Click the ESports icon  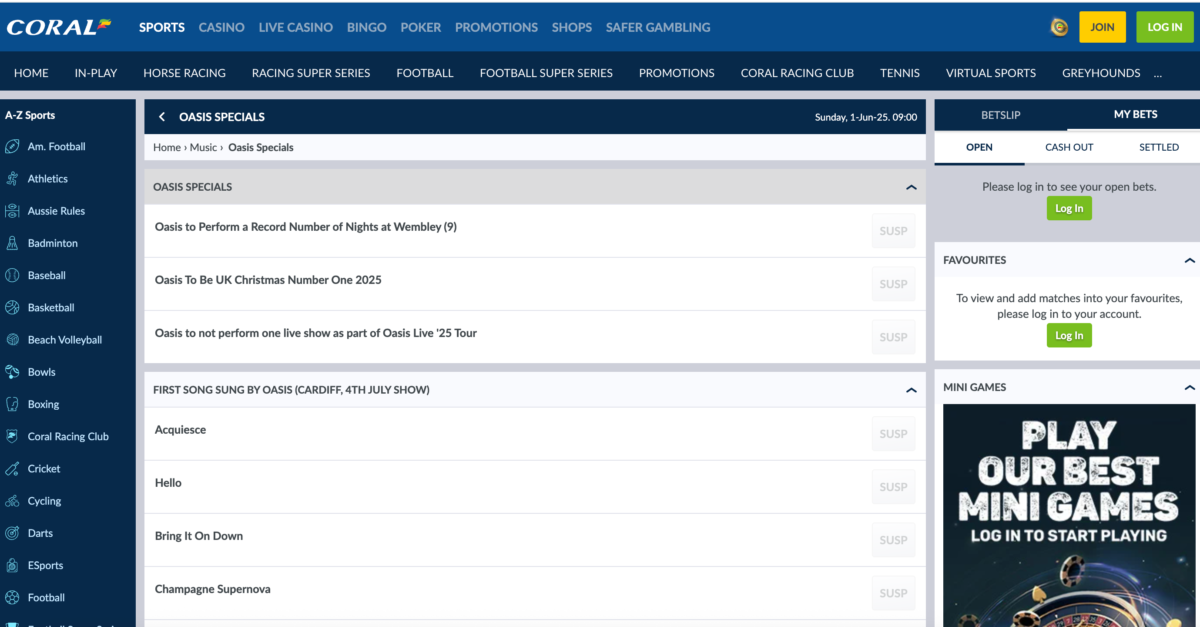coord(12,566)
